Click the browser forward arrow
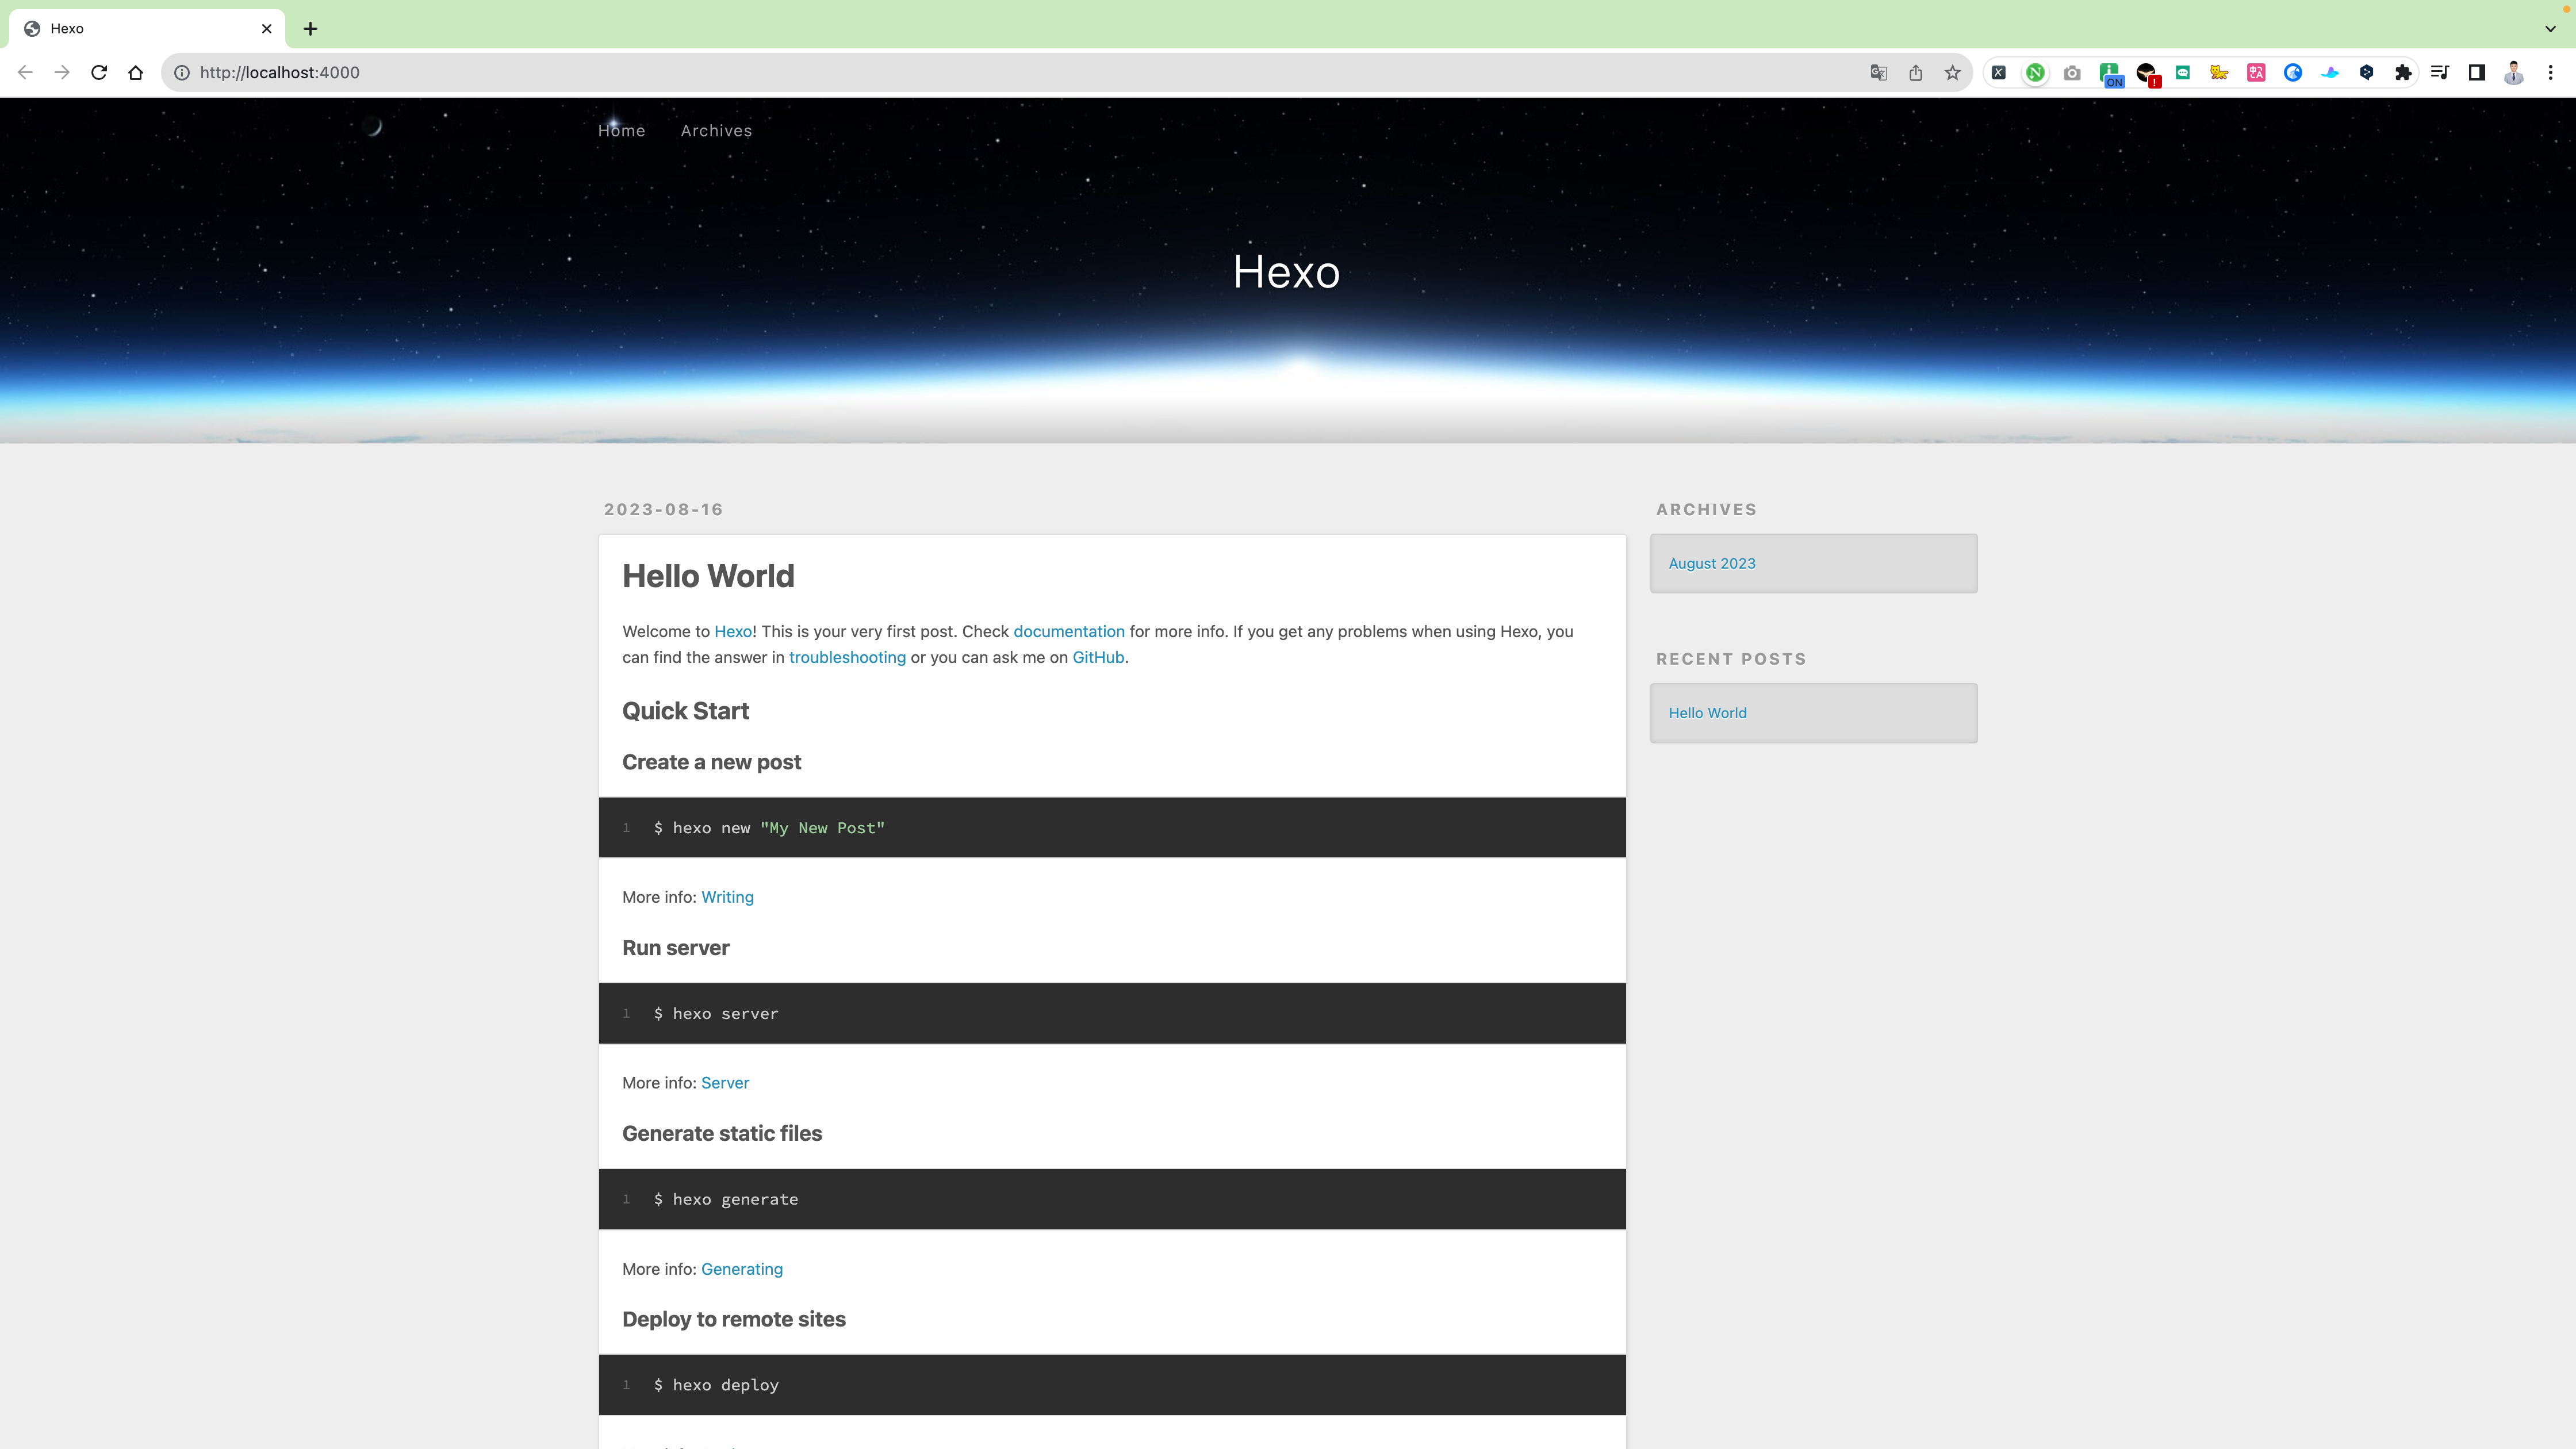The image size is (2576, 1449). pyautogui.click(x=62, y=72)
